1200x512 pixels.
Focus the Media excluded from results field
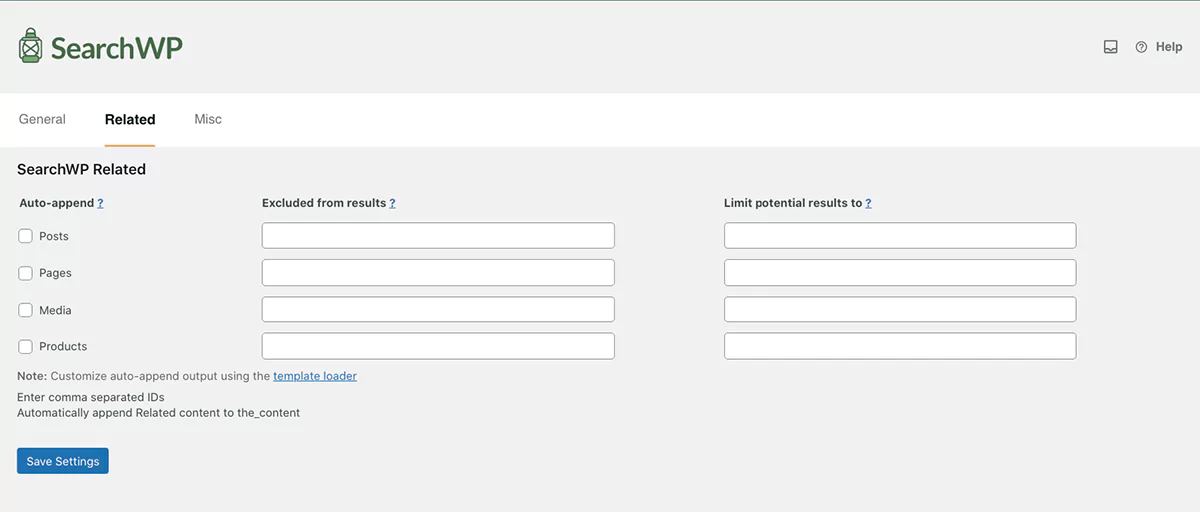438,310
